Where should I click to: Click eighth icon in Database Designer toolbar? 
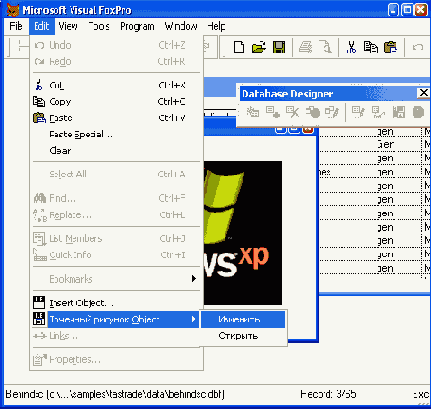tap(399, 112)
